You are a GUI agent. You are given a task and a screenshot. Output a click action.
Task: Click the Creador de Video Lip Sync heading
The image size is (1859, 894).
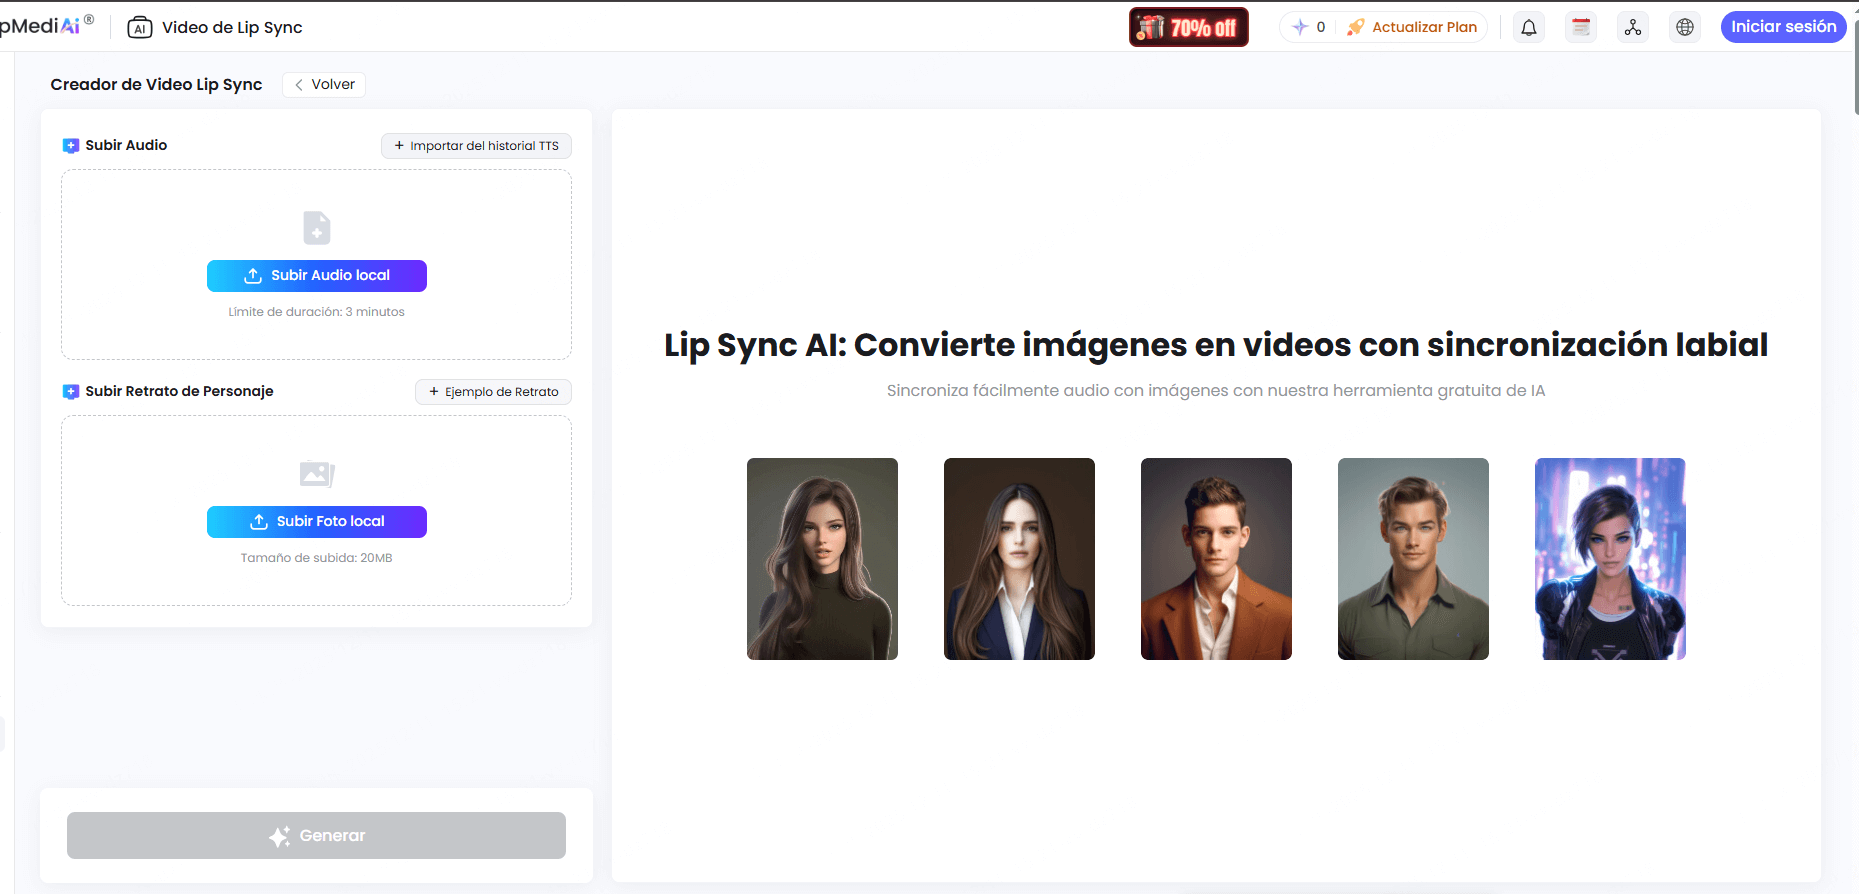coord(156,85)
